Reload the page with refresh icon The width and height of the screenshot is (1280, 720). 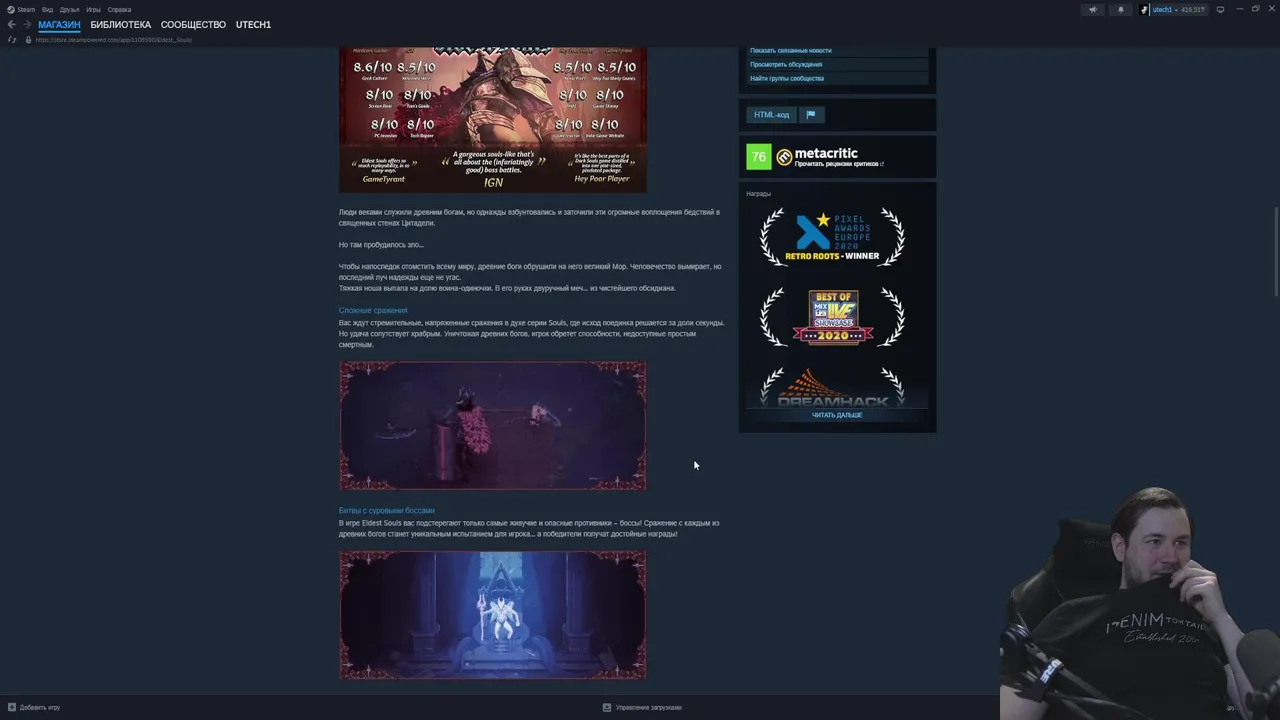12,39
